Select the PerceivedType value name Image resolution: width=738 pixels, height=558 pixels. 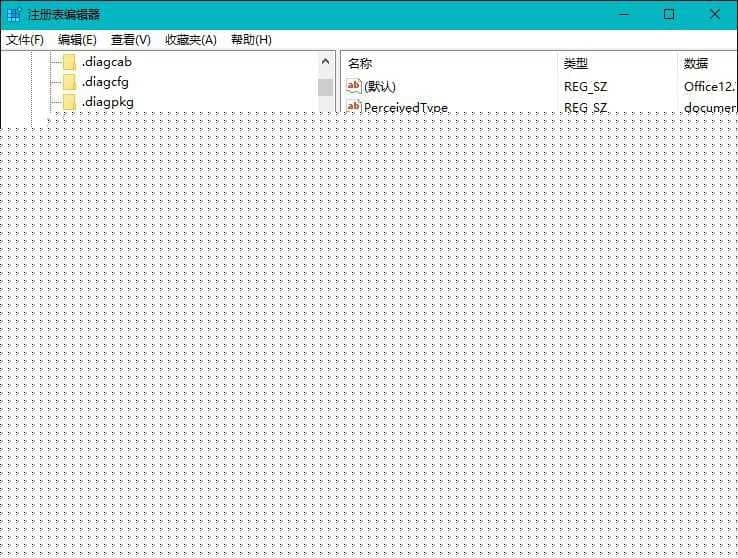406,107
